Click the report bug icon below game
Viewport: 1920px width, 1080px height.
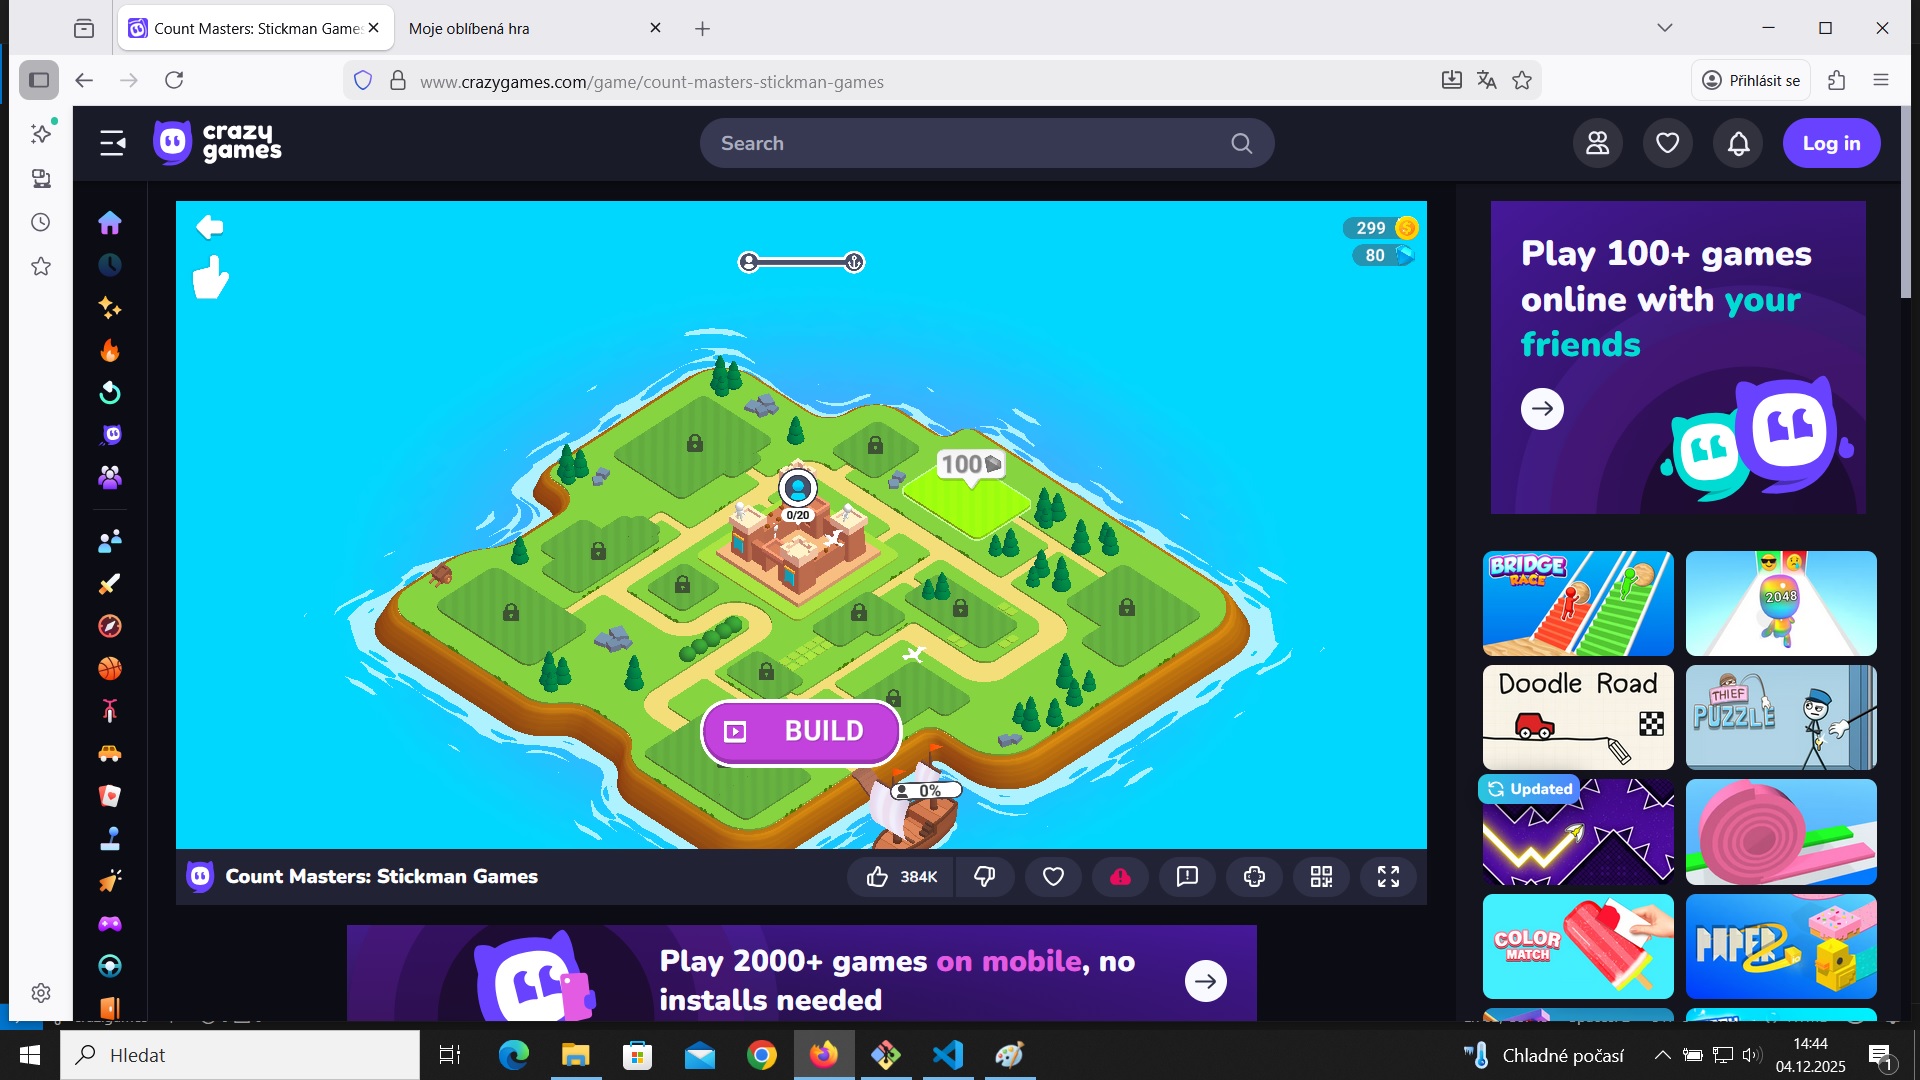(1187, 877)
